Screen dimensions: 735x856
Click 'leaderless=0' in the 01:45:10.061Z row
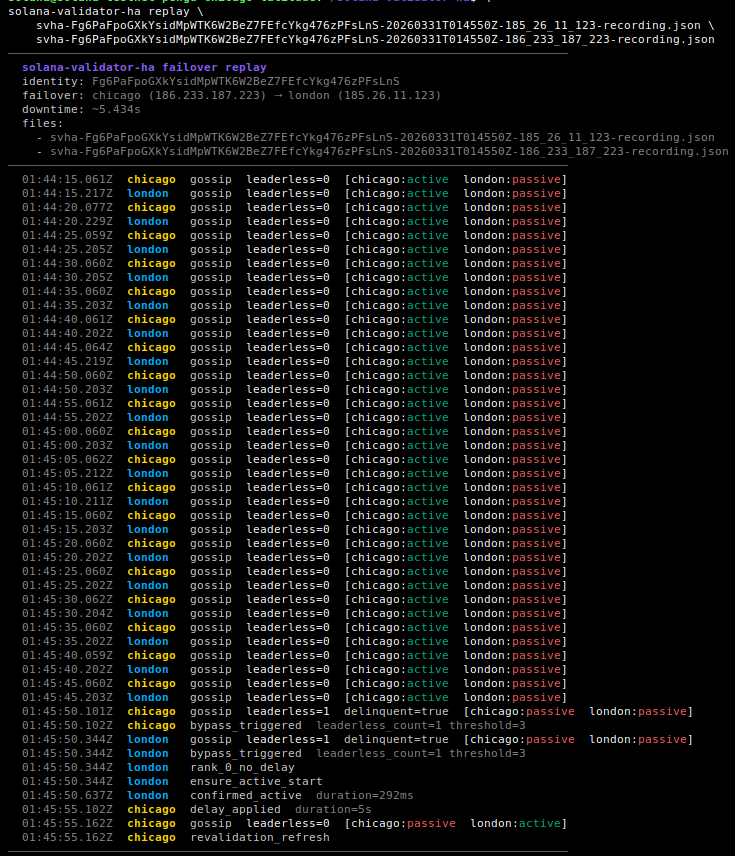coord(288,488)
